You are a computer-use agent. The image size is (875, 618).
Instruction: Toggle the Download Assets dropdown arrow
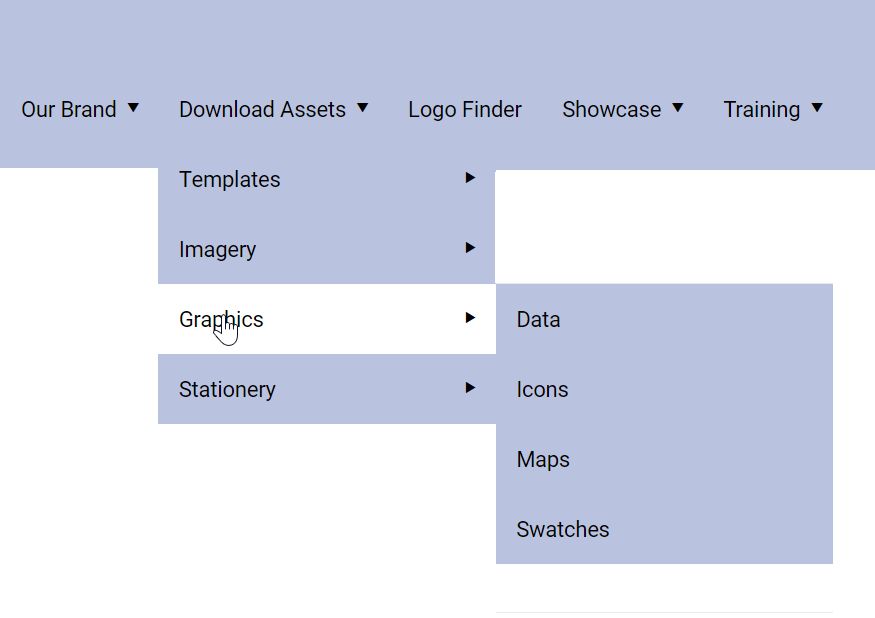(x=363, y=107)
